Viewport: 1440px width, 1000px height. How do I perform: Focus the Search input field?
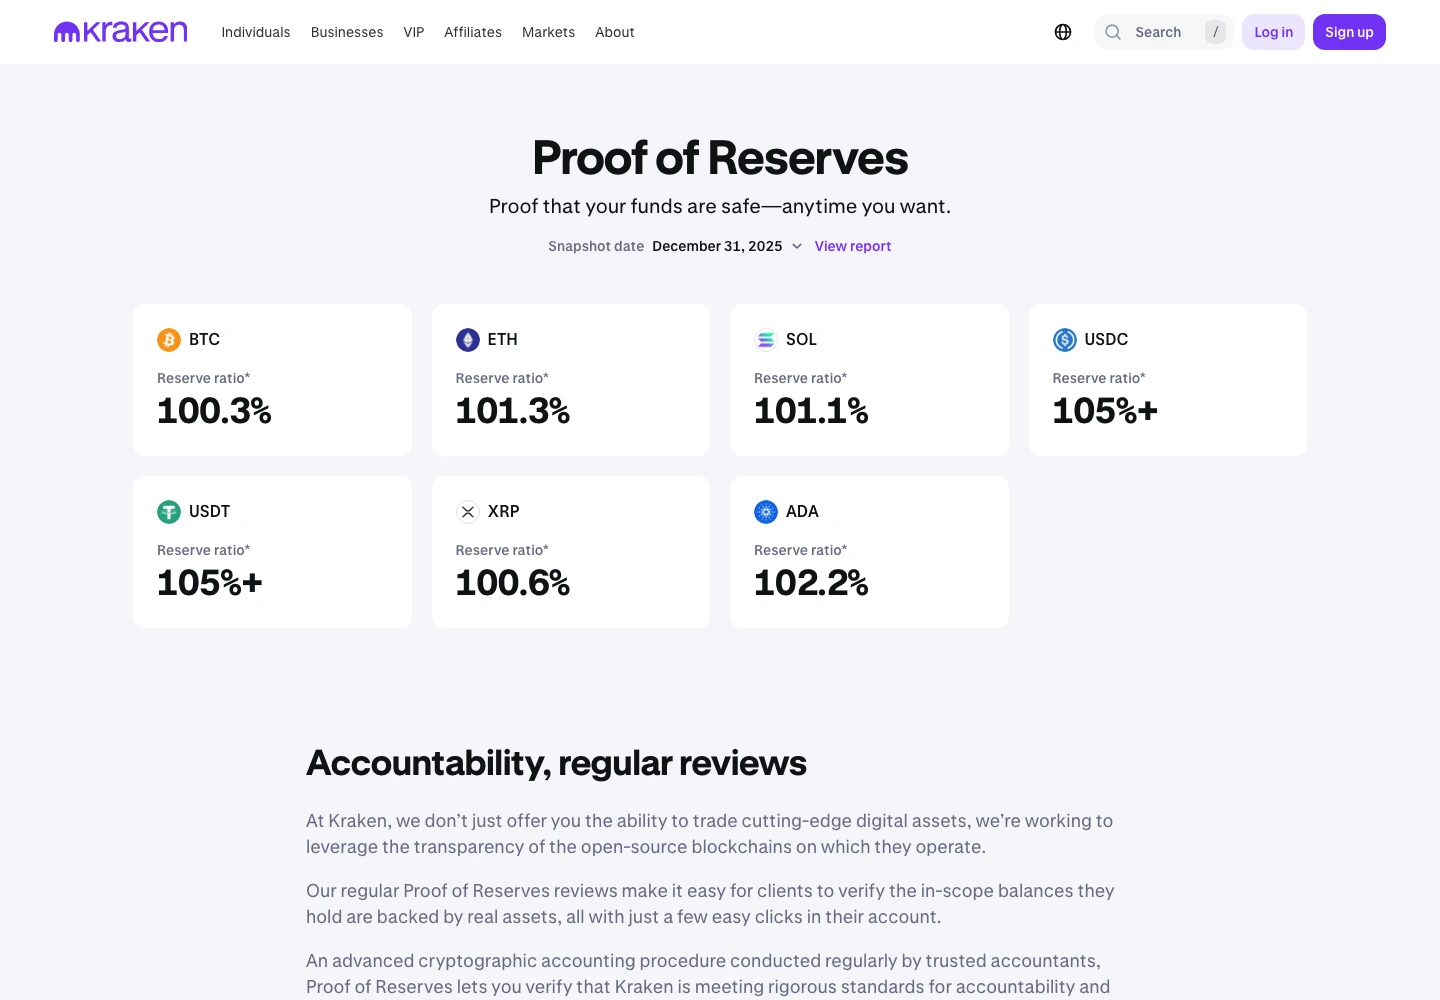(x=1165, y=32)
